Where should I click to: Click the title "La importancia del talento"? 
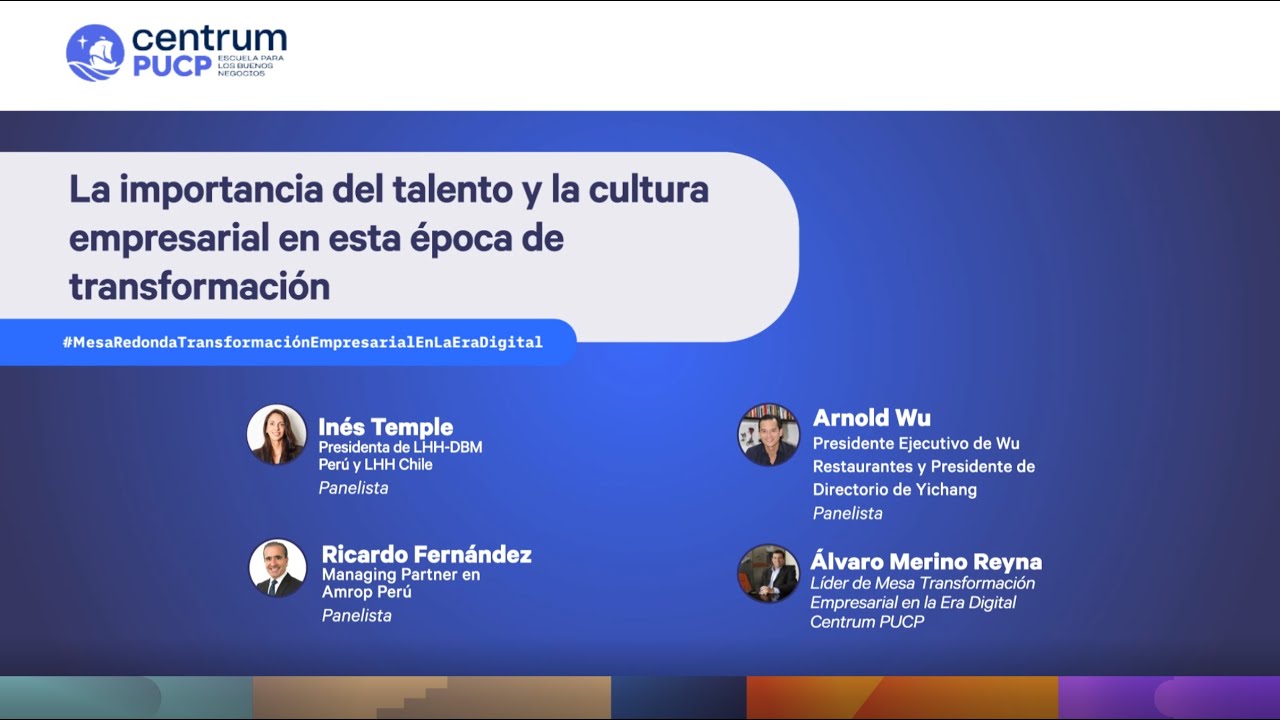click(389, 238)
